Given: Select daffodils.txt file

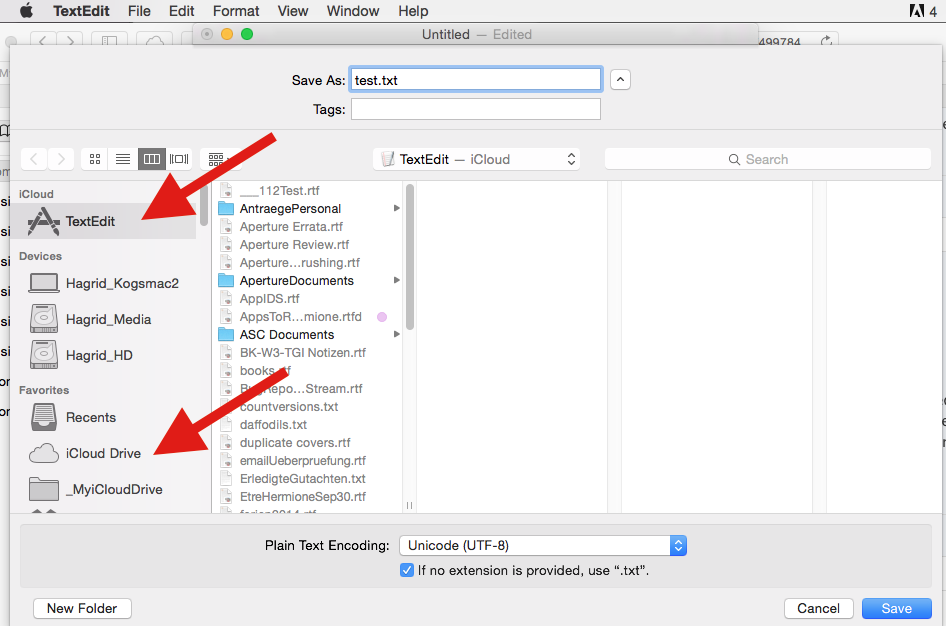Looking at the screenshot, I should tap(273, 425).
